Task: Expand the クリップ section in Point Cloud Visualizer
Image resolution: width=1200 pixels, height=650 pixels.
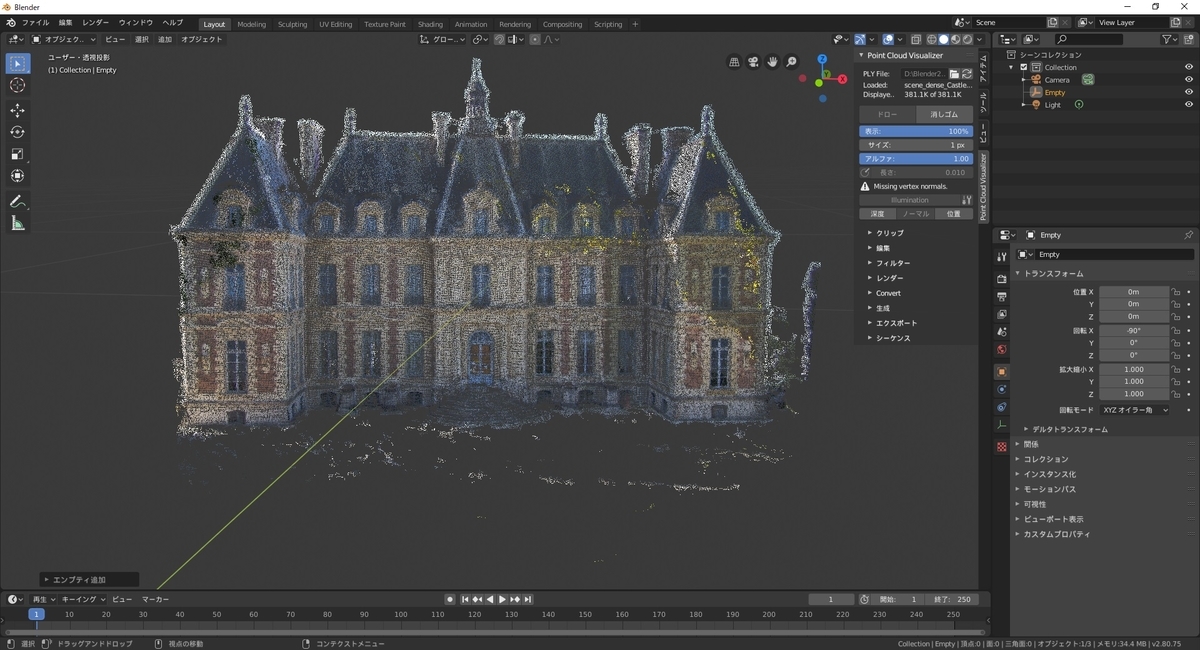Action: 888,232
